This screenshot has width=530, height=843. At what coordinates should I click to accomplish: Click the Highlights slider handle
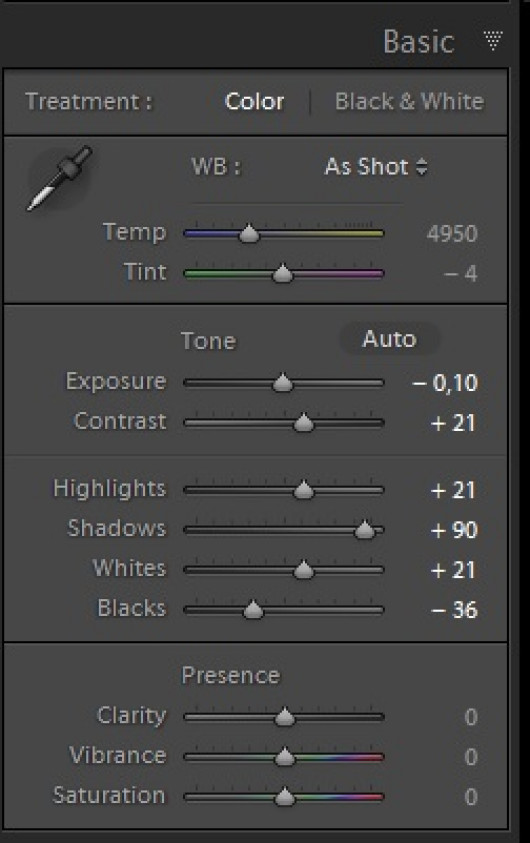coord(304,490)
